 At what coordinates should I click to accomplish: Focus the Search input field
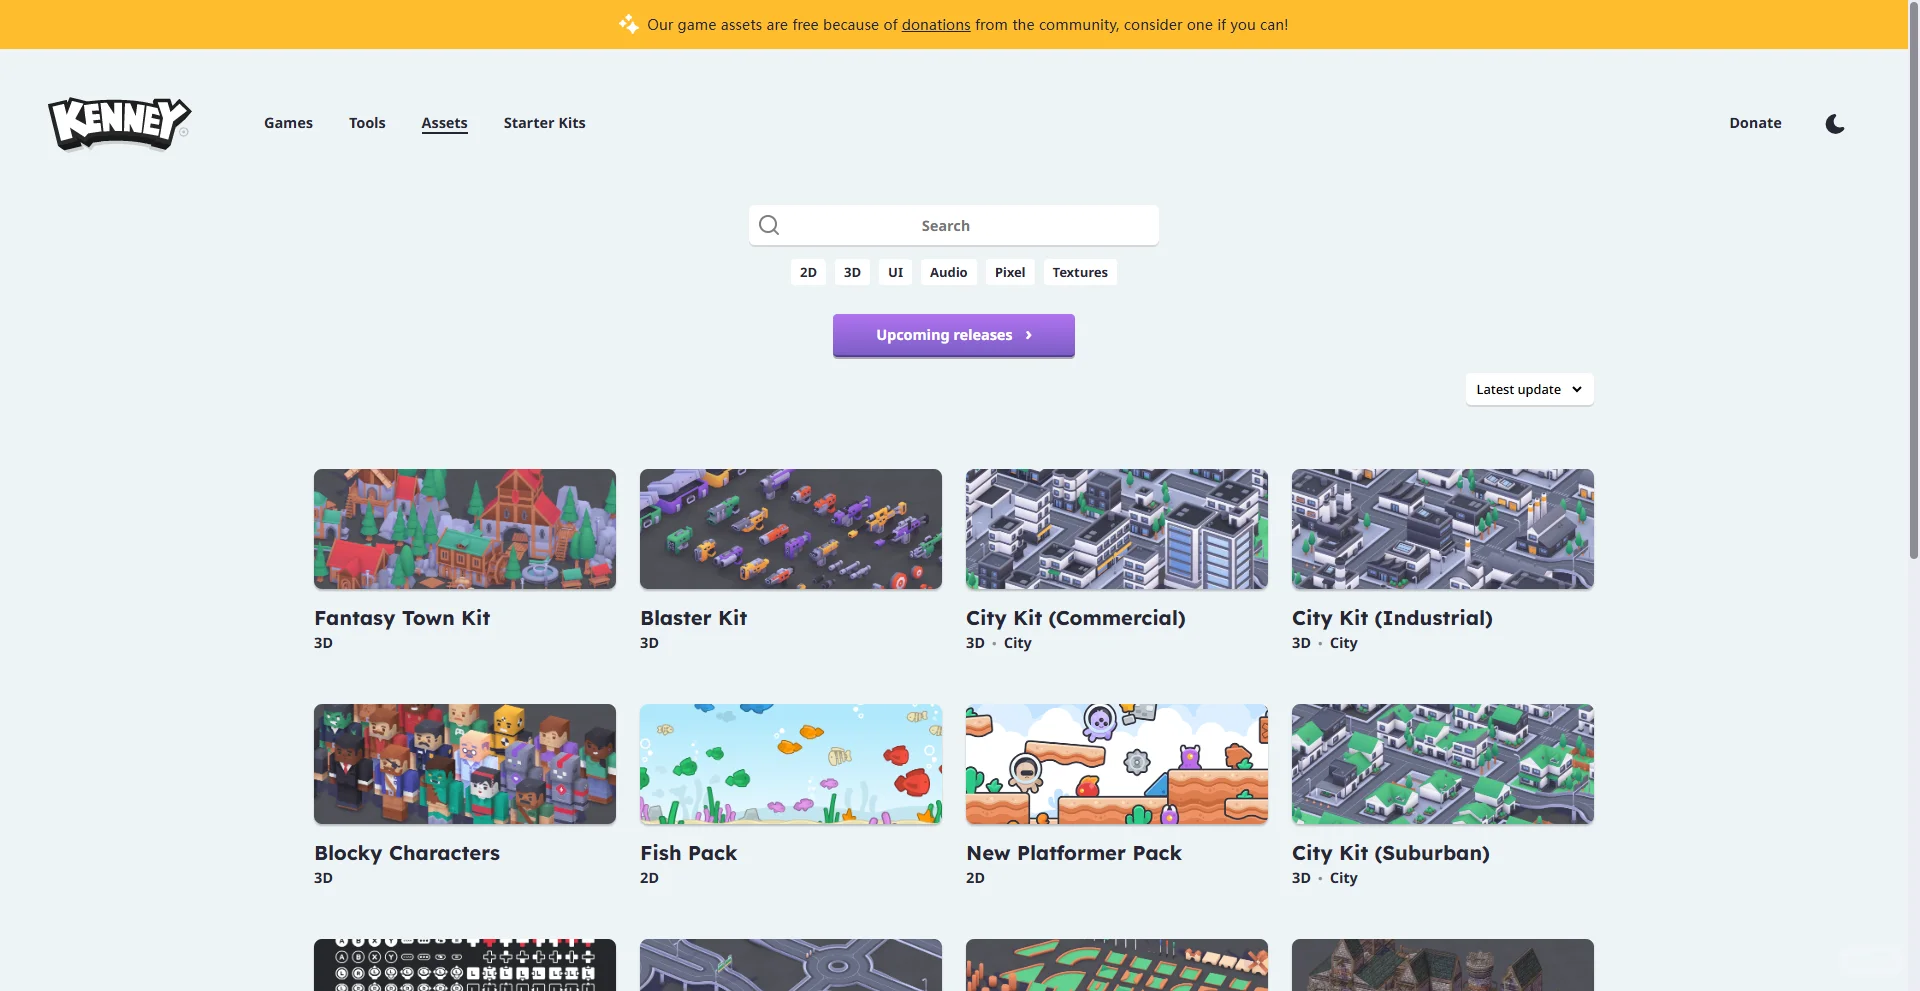click(954, 225)
